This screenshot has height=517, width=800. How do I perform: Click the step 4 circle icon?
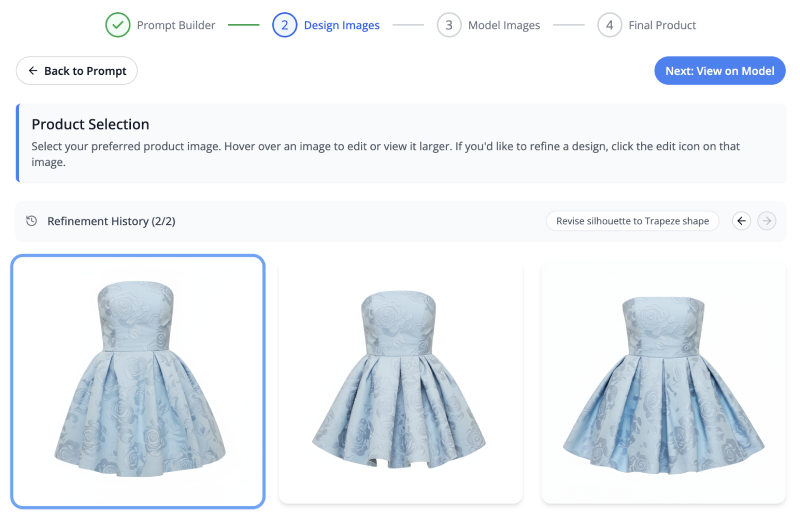tap(609, 25)
